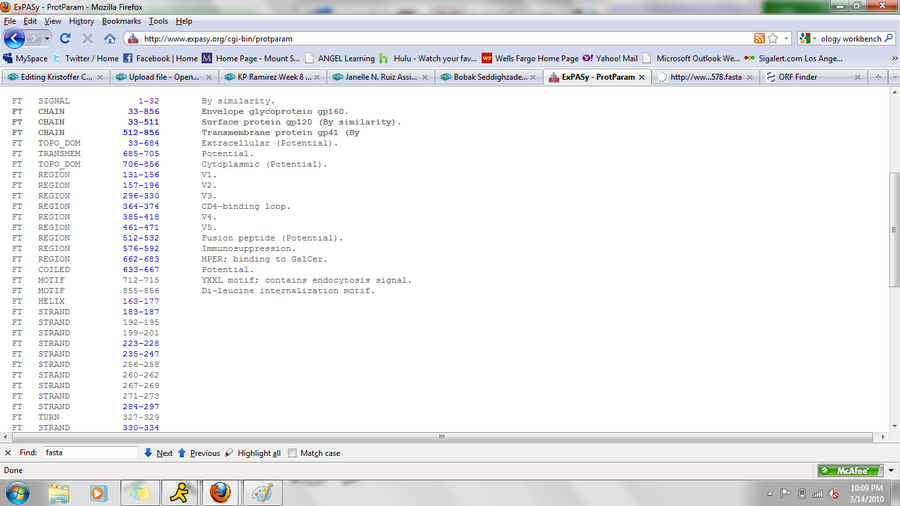Viewport: 900px width, 506px height.
Task: Toggle the Match case checkbox
Action: pos(292,453)
